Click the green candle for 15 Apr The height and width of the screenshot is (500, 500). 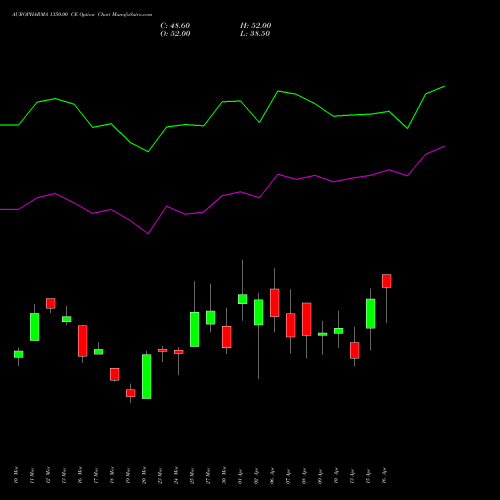pyautogui.click(x=371, y=314)
